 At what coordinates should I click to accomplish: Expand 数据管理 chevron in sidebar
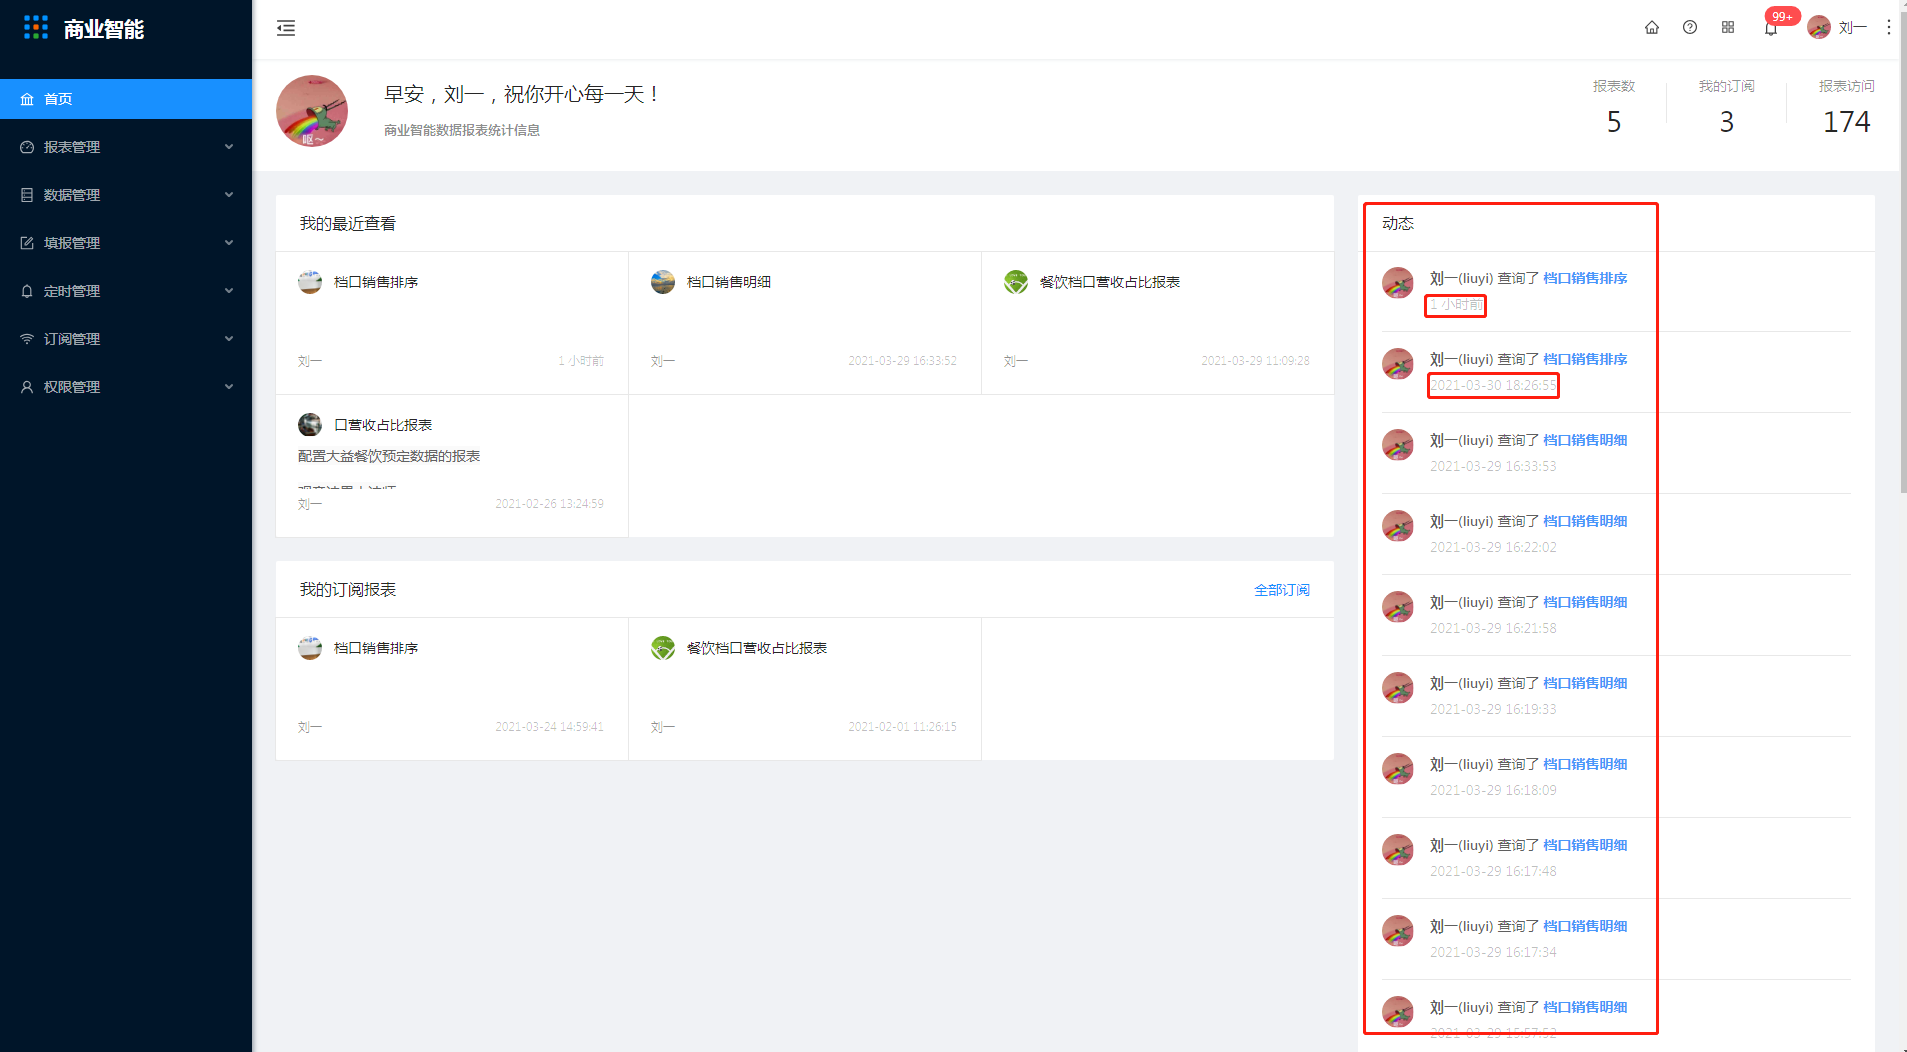(x=229, y=195)
